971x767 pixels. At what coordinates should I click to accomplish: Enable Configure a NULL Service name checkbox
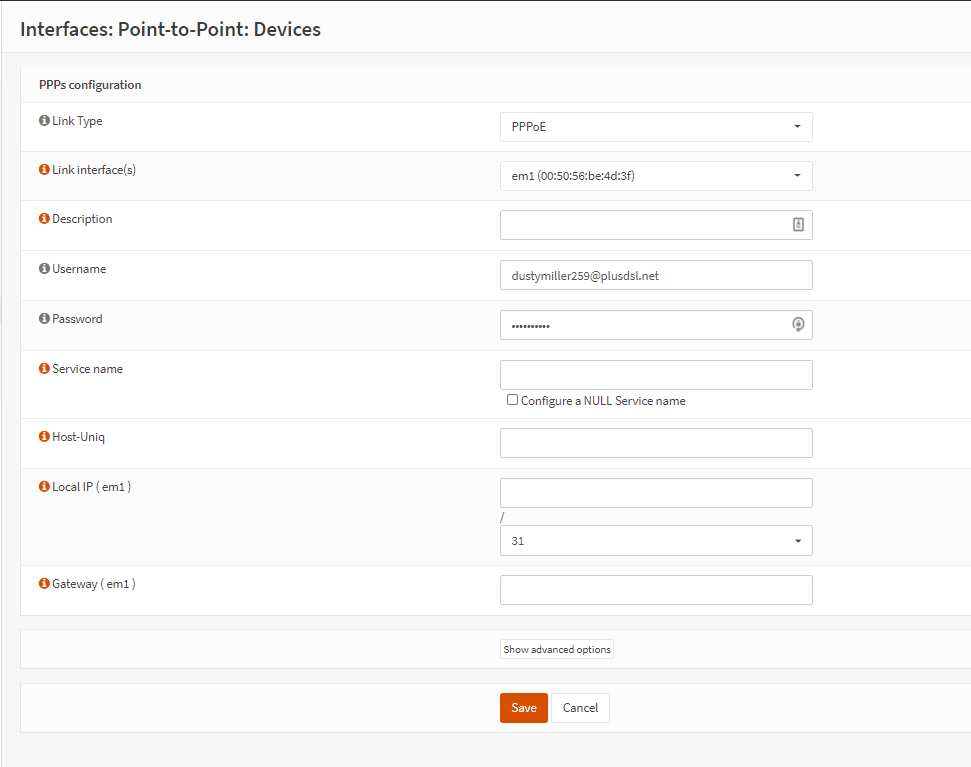(512, 400)
